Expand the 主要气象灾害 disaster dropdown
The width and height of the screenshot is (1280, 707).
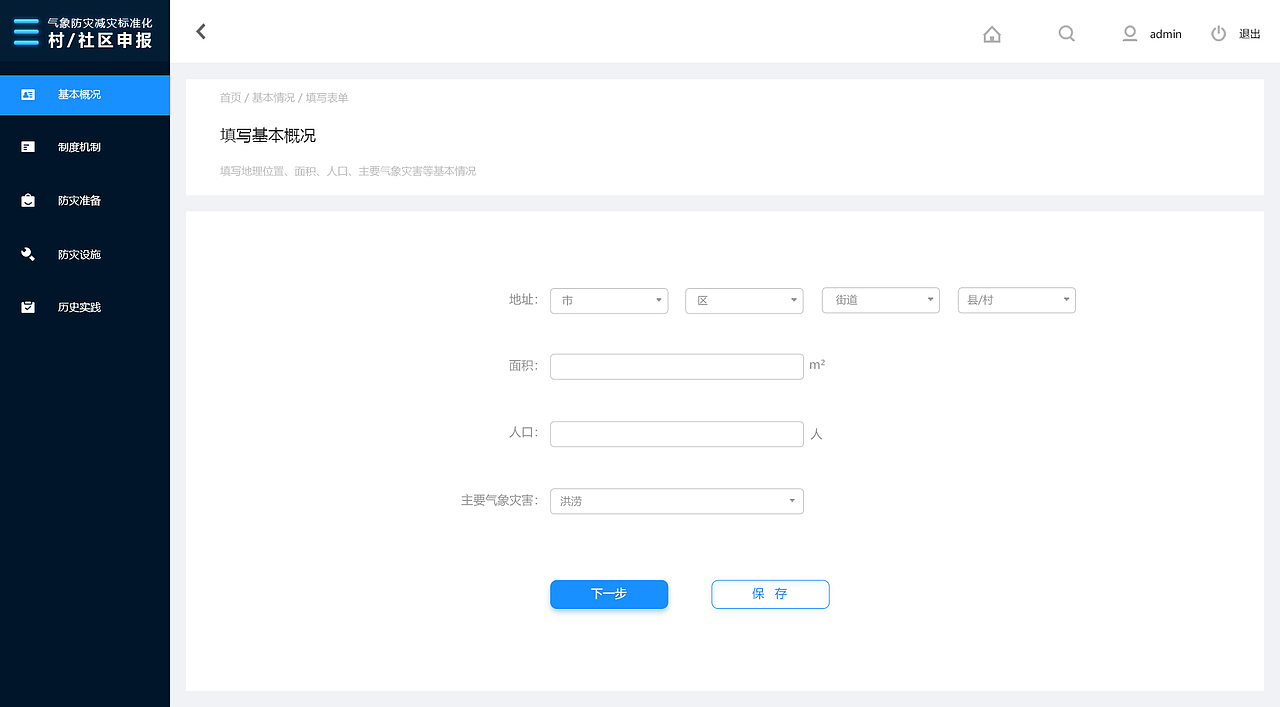[676, 500]
